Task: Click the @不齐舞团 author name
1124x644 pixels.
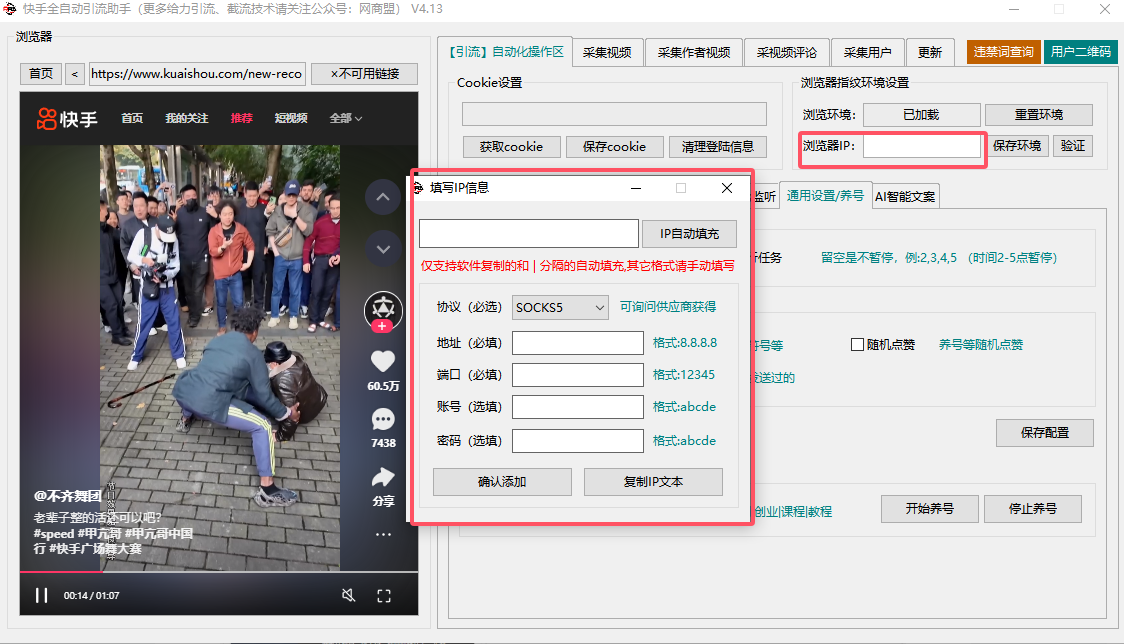Action: [x=67, y=496]
